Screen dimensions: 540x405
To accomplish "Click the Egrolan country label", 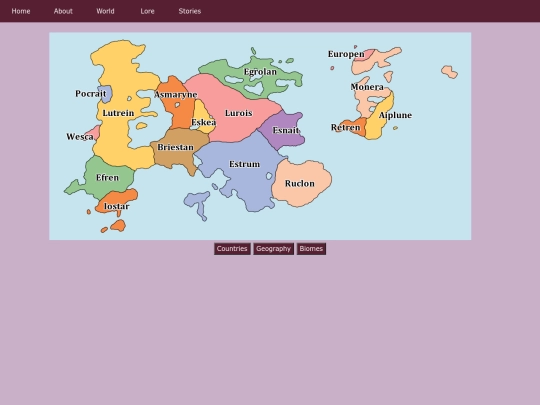I will point(260,72).
